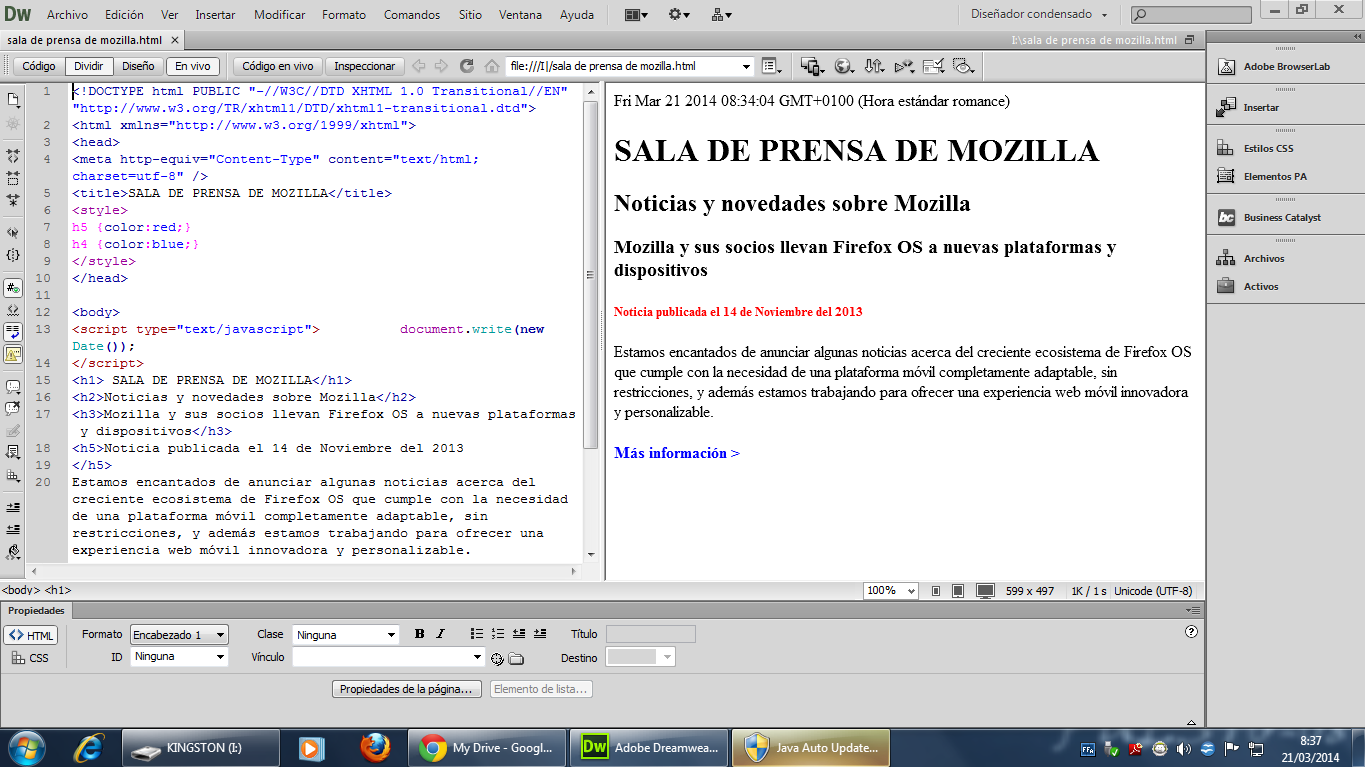Select the <body> tag in tag selector

pos(21,591)
